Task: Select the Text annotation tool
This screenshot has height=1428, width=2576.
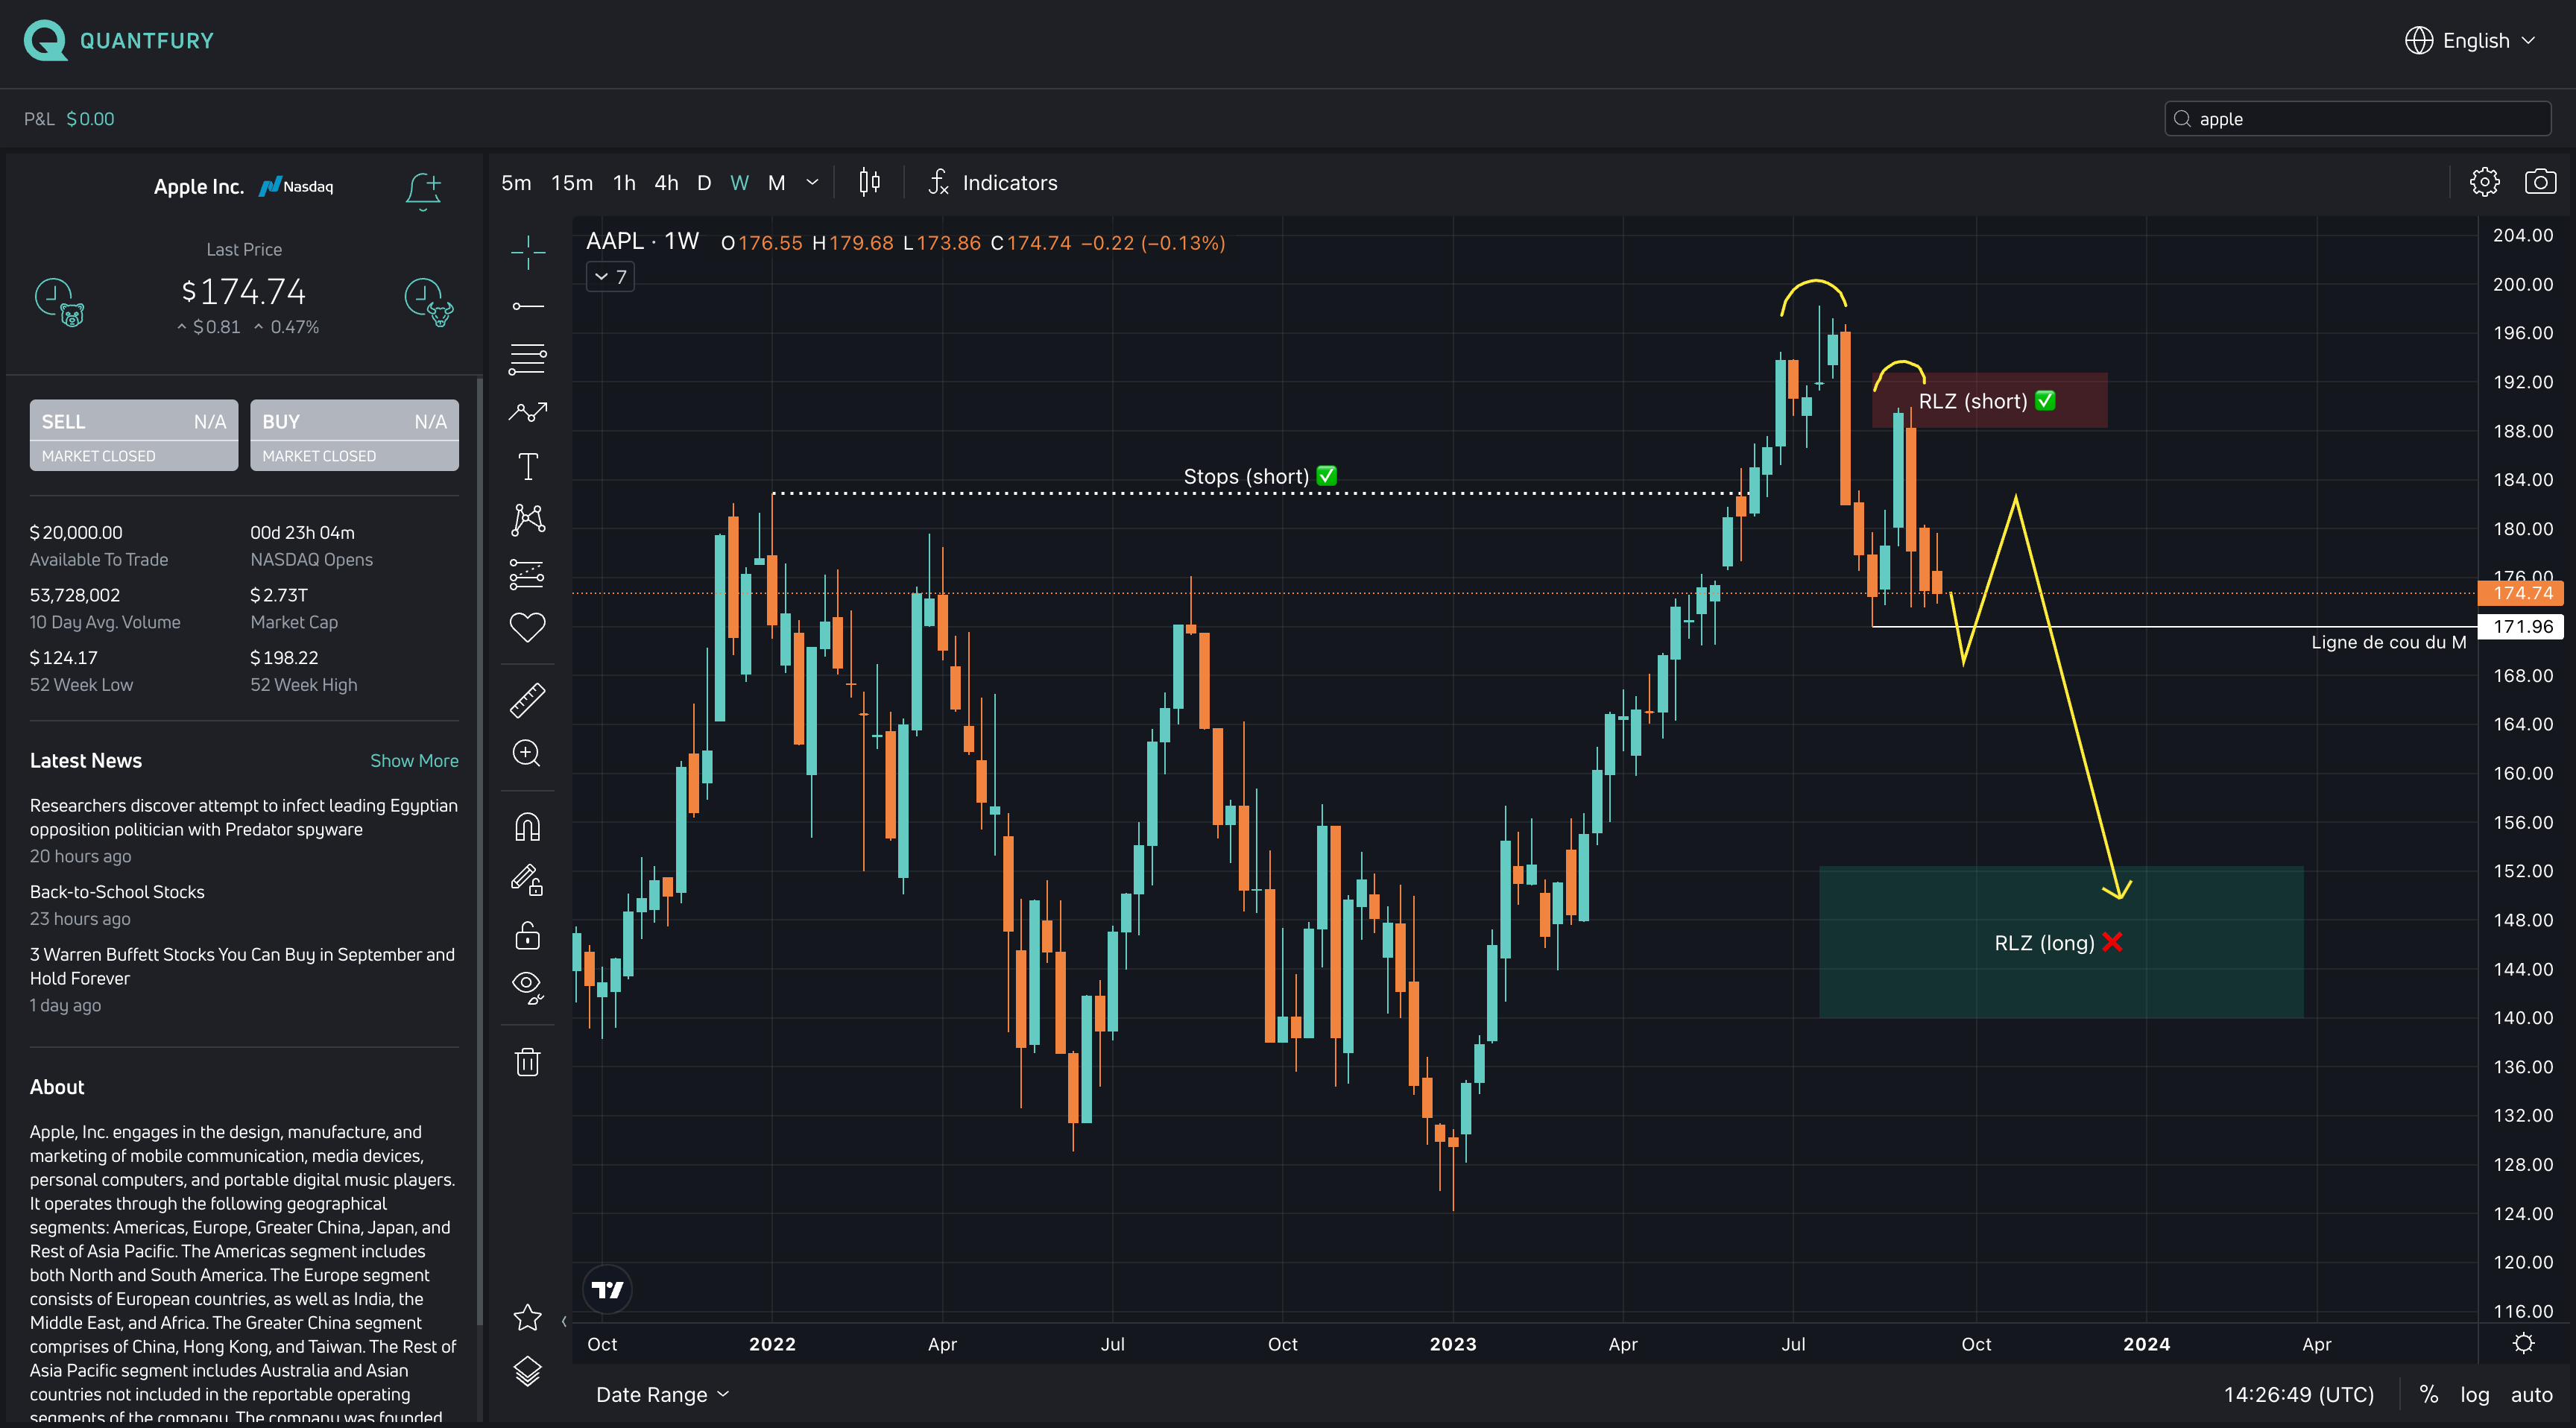Action: click(x=527, y=466)
